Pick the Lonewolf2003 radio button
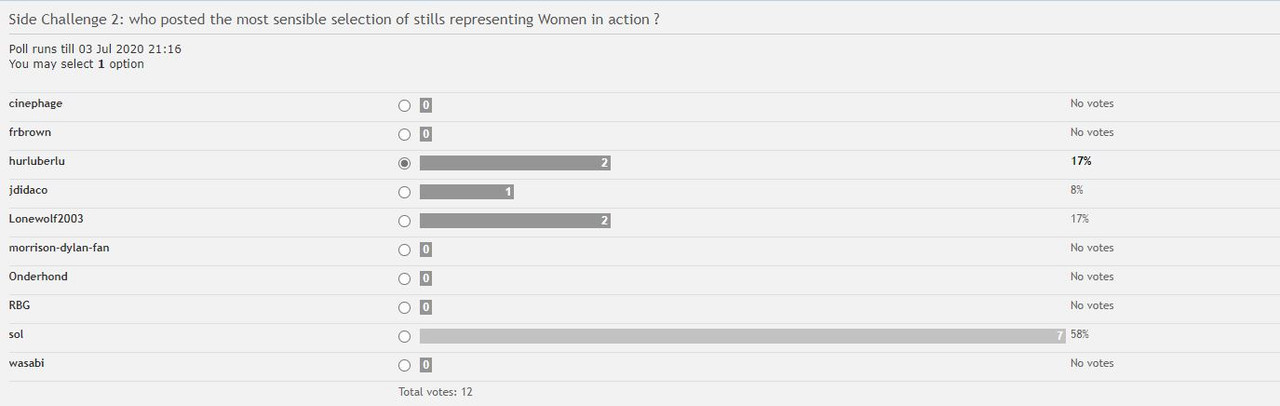This screenshot has height=406, width=1280. (404, 221)
